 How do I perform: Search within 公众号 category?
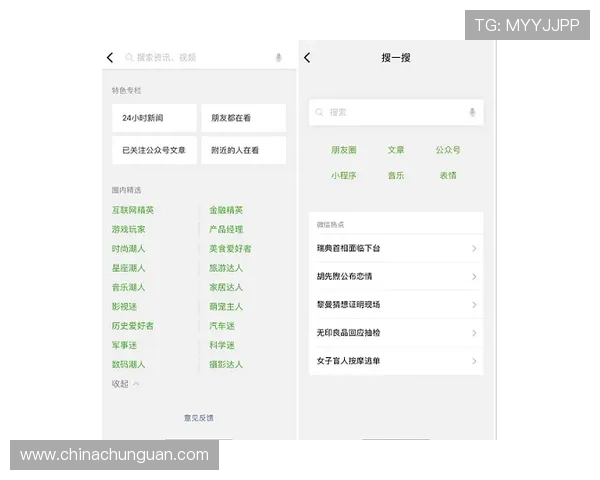448,150
